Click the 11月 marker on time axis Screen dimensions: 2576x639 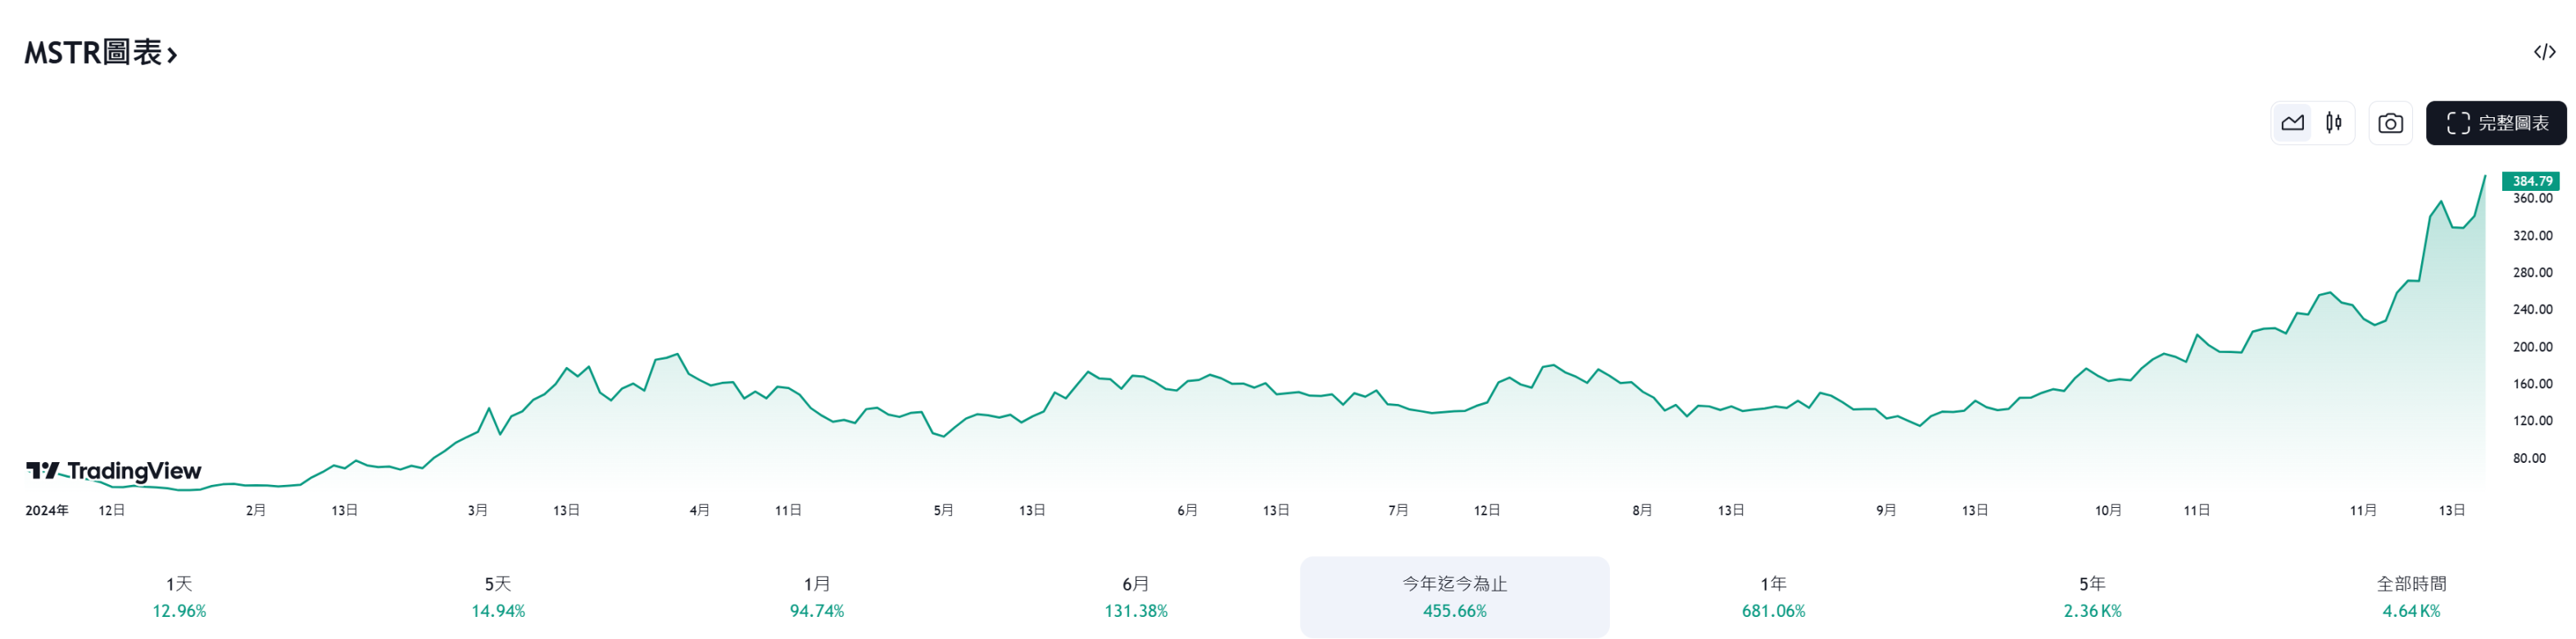tap(2363, 511)
